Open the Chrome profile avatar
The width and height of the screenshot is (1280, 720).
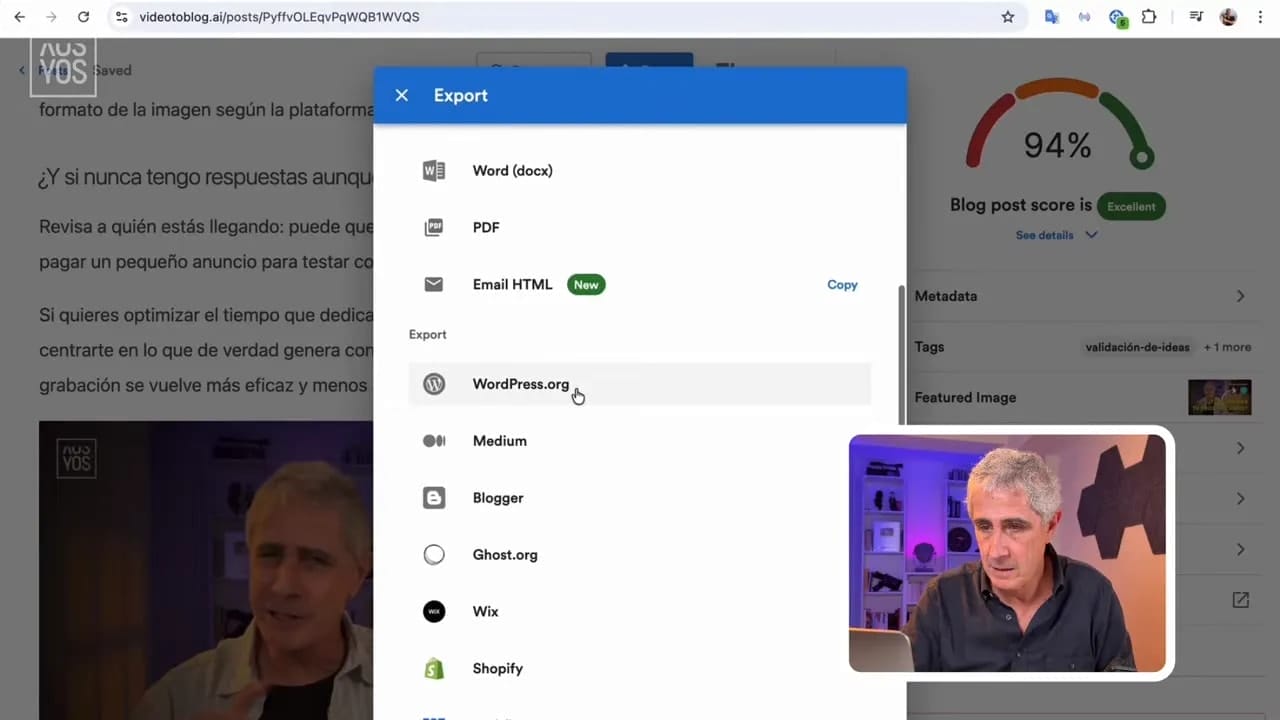[x=1228, y=17]
